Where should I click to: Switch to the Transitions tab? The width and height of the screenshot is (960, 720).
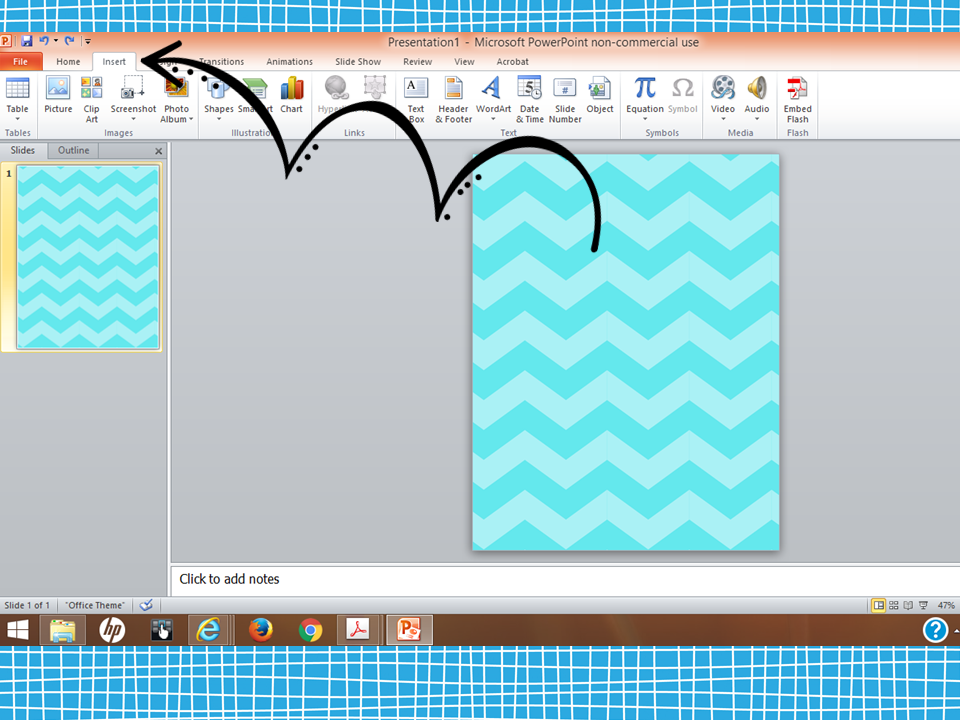220,61
